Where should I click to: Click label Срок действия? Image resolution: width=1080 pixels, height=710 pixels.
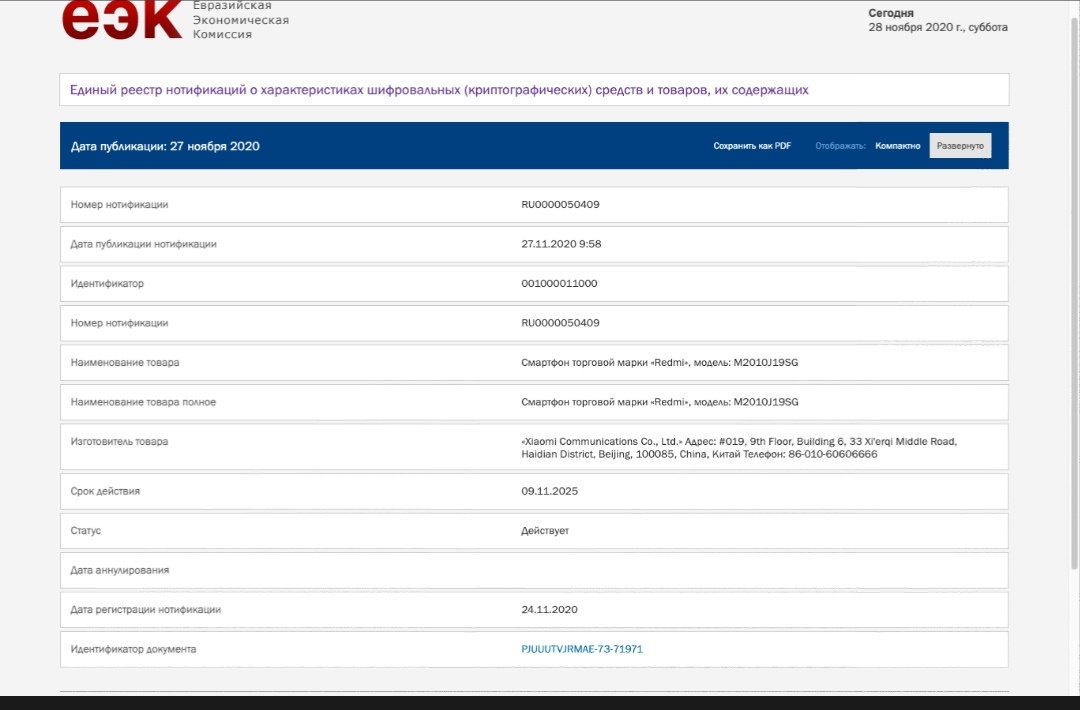(105, 491)
